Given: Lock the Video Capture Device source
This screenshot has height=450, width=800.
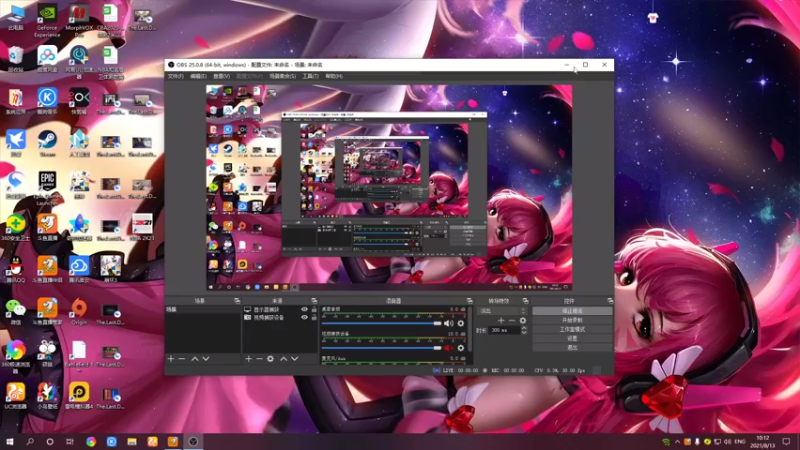Looking at the screenshot, I should click(x=314, y=317).
